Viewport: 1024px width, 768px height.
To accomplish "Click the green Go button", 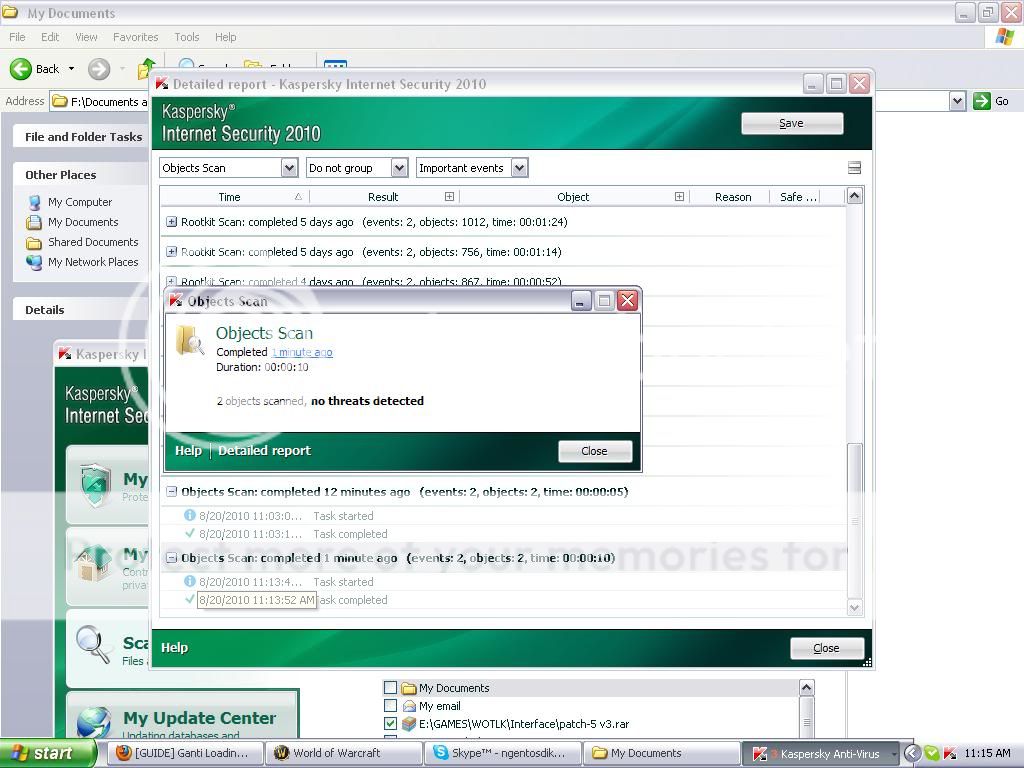I will (991, 101).
